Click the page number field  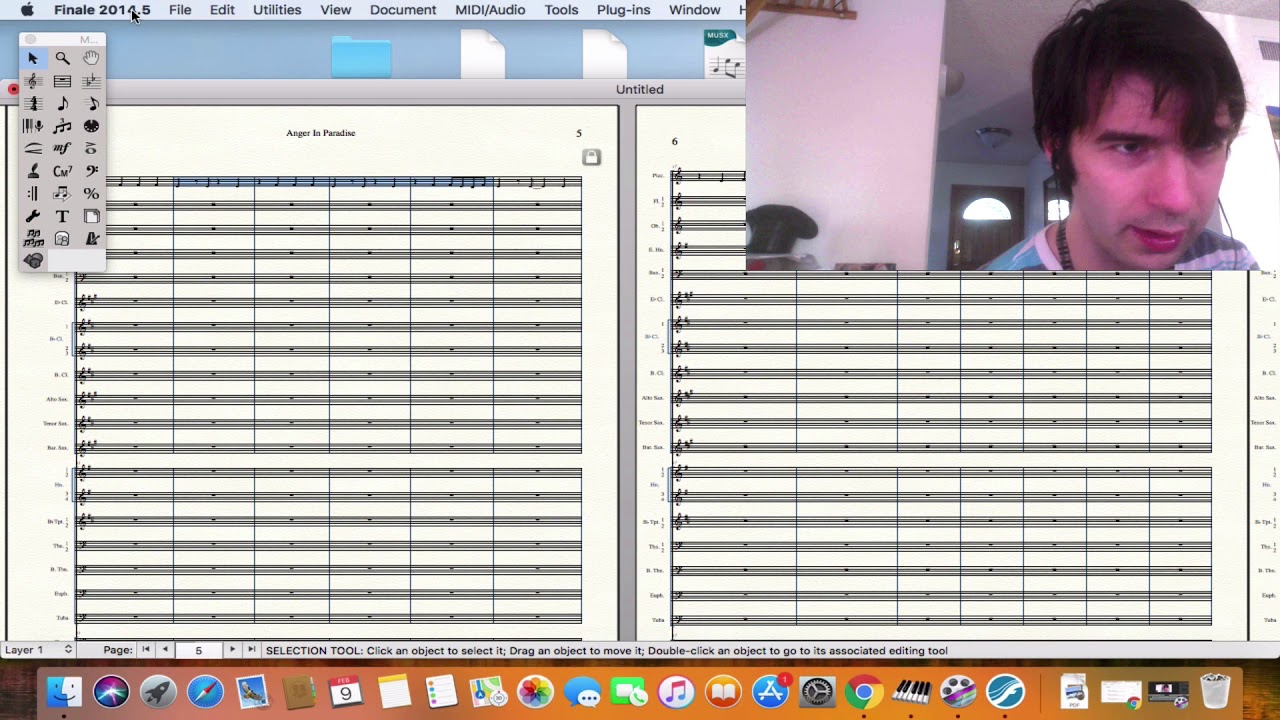point(198,650)
